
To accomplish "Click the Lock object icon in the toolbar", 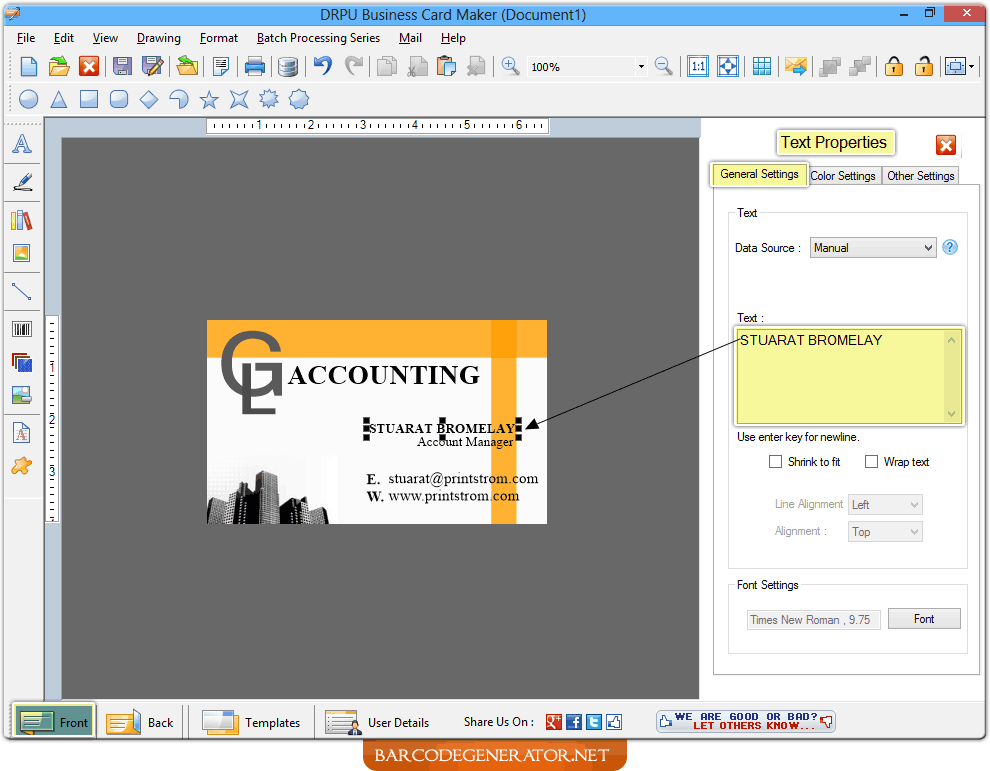I will [x=893, y=66].
